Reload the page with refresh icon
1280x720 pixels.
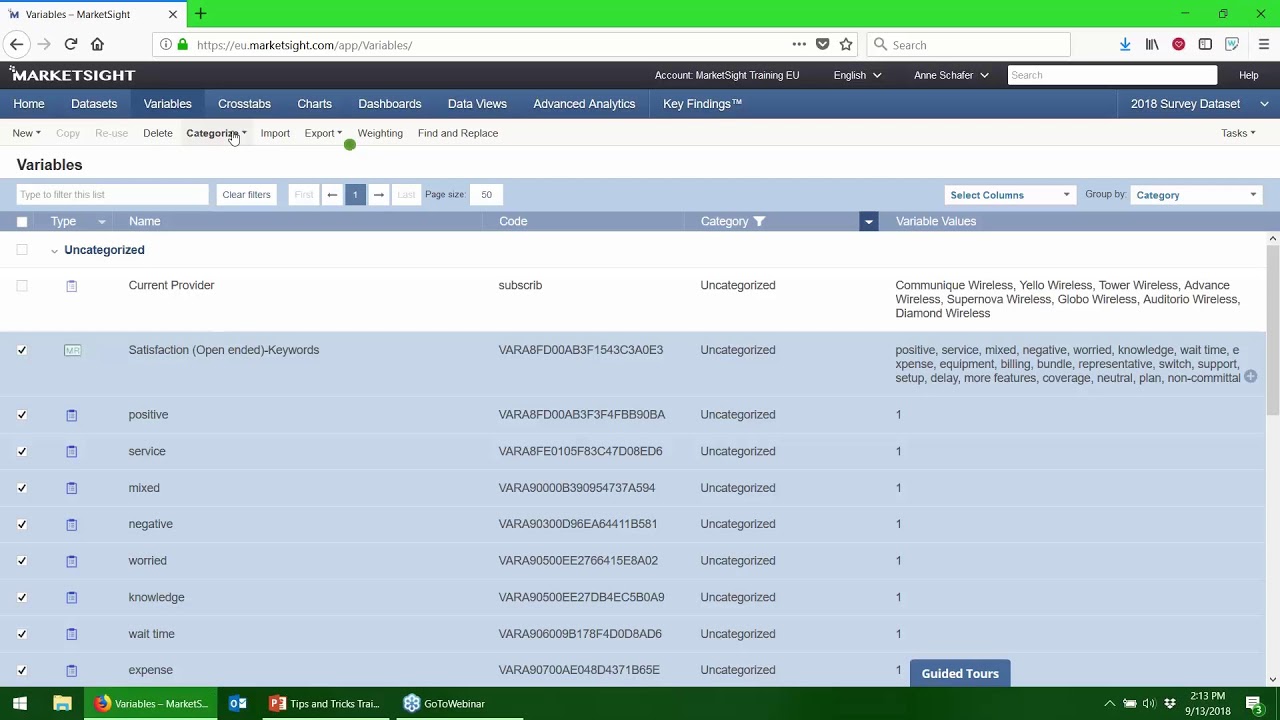pyautogui.click(x=71, y=44)
